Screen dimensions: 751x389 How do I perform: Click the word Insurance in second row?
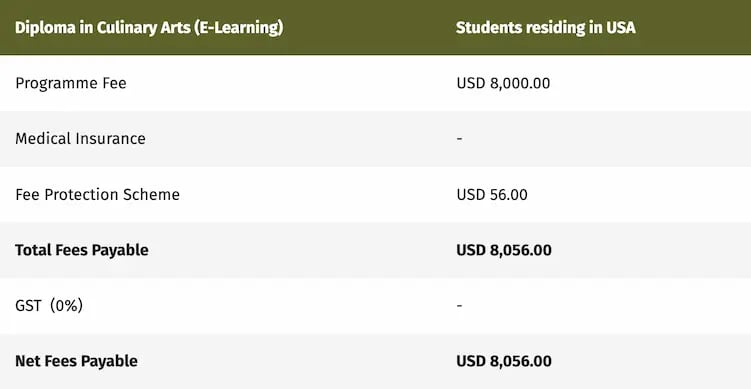click(x=111, y=139)
